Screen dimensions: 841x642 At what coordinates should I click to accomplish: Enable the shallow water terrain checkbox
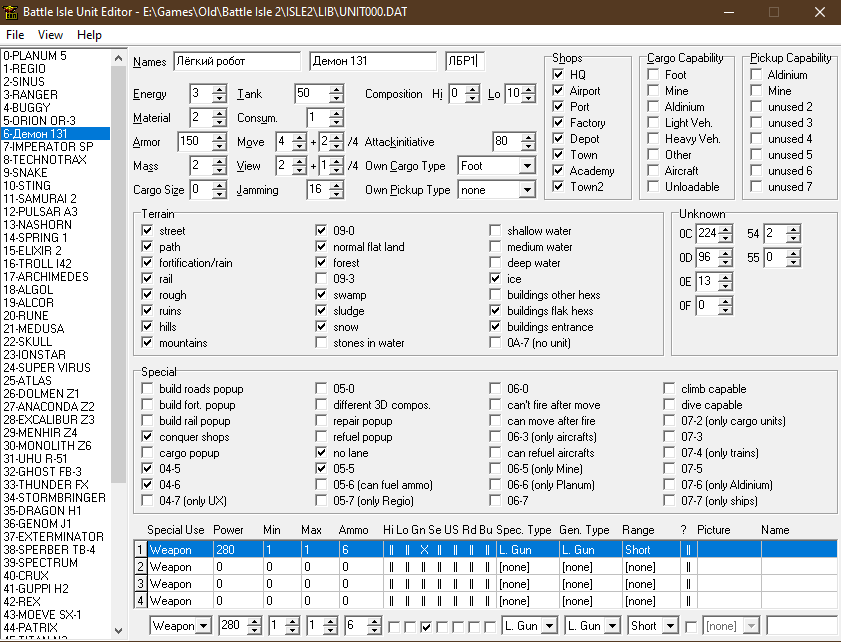[496, 231]
